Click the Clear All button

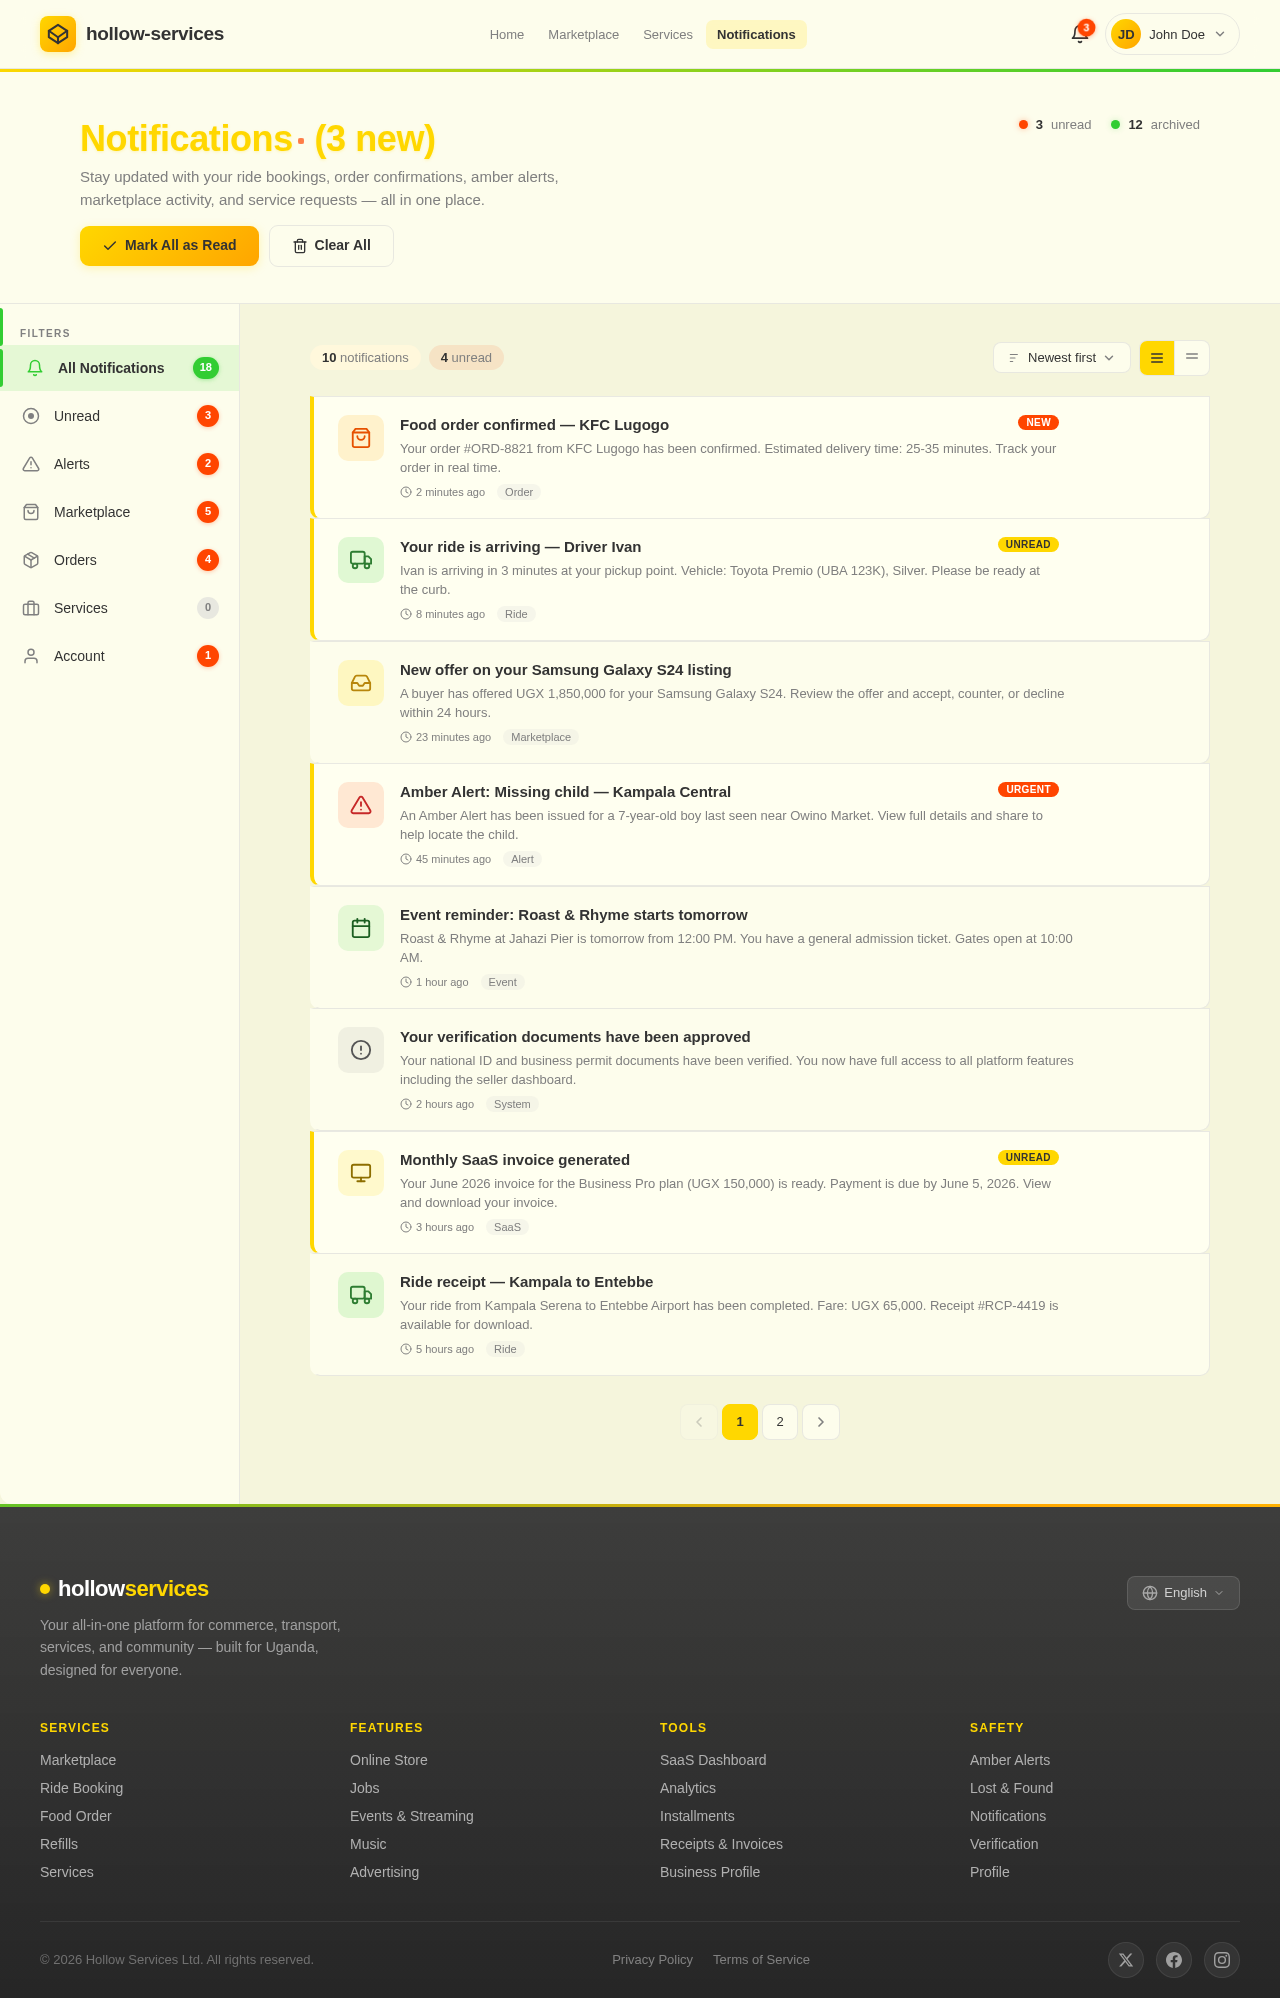pos(331,246)
